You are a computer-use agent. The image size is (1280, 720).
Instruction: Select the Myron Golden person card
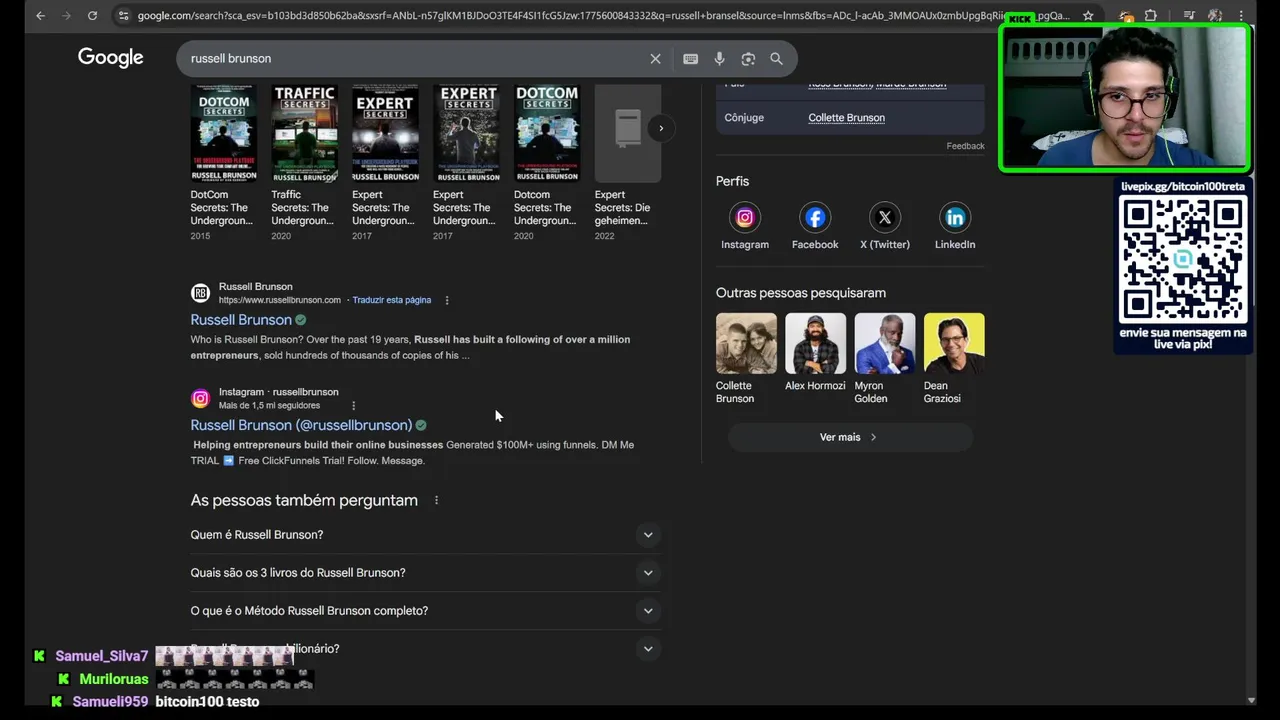[885, 358]
